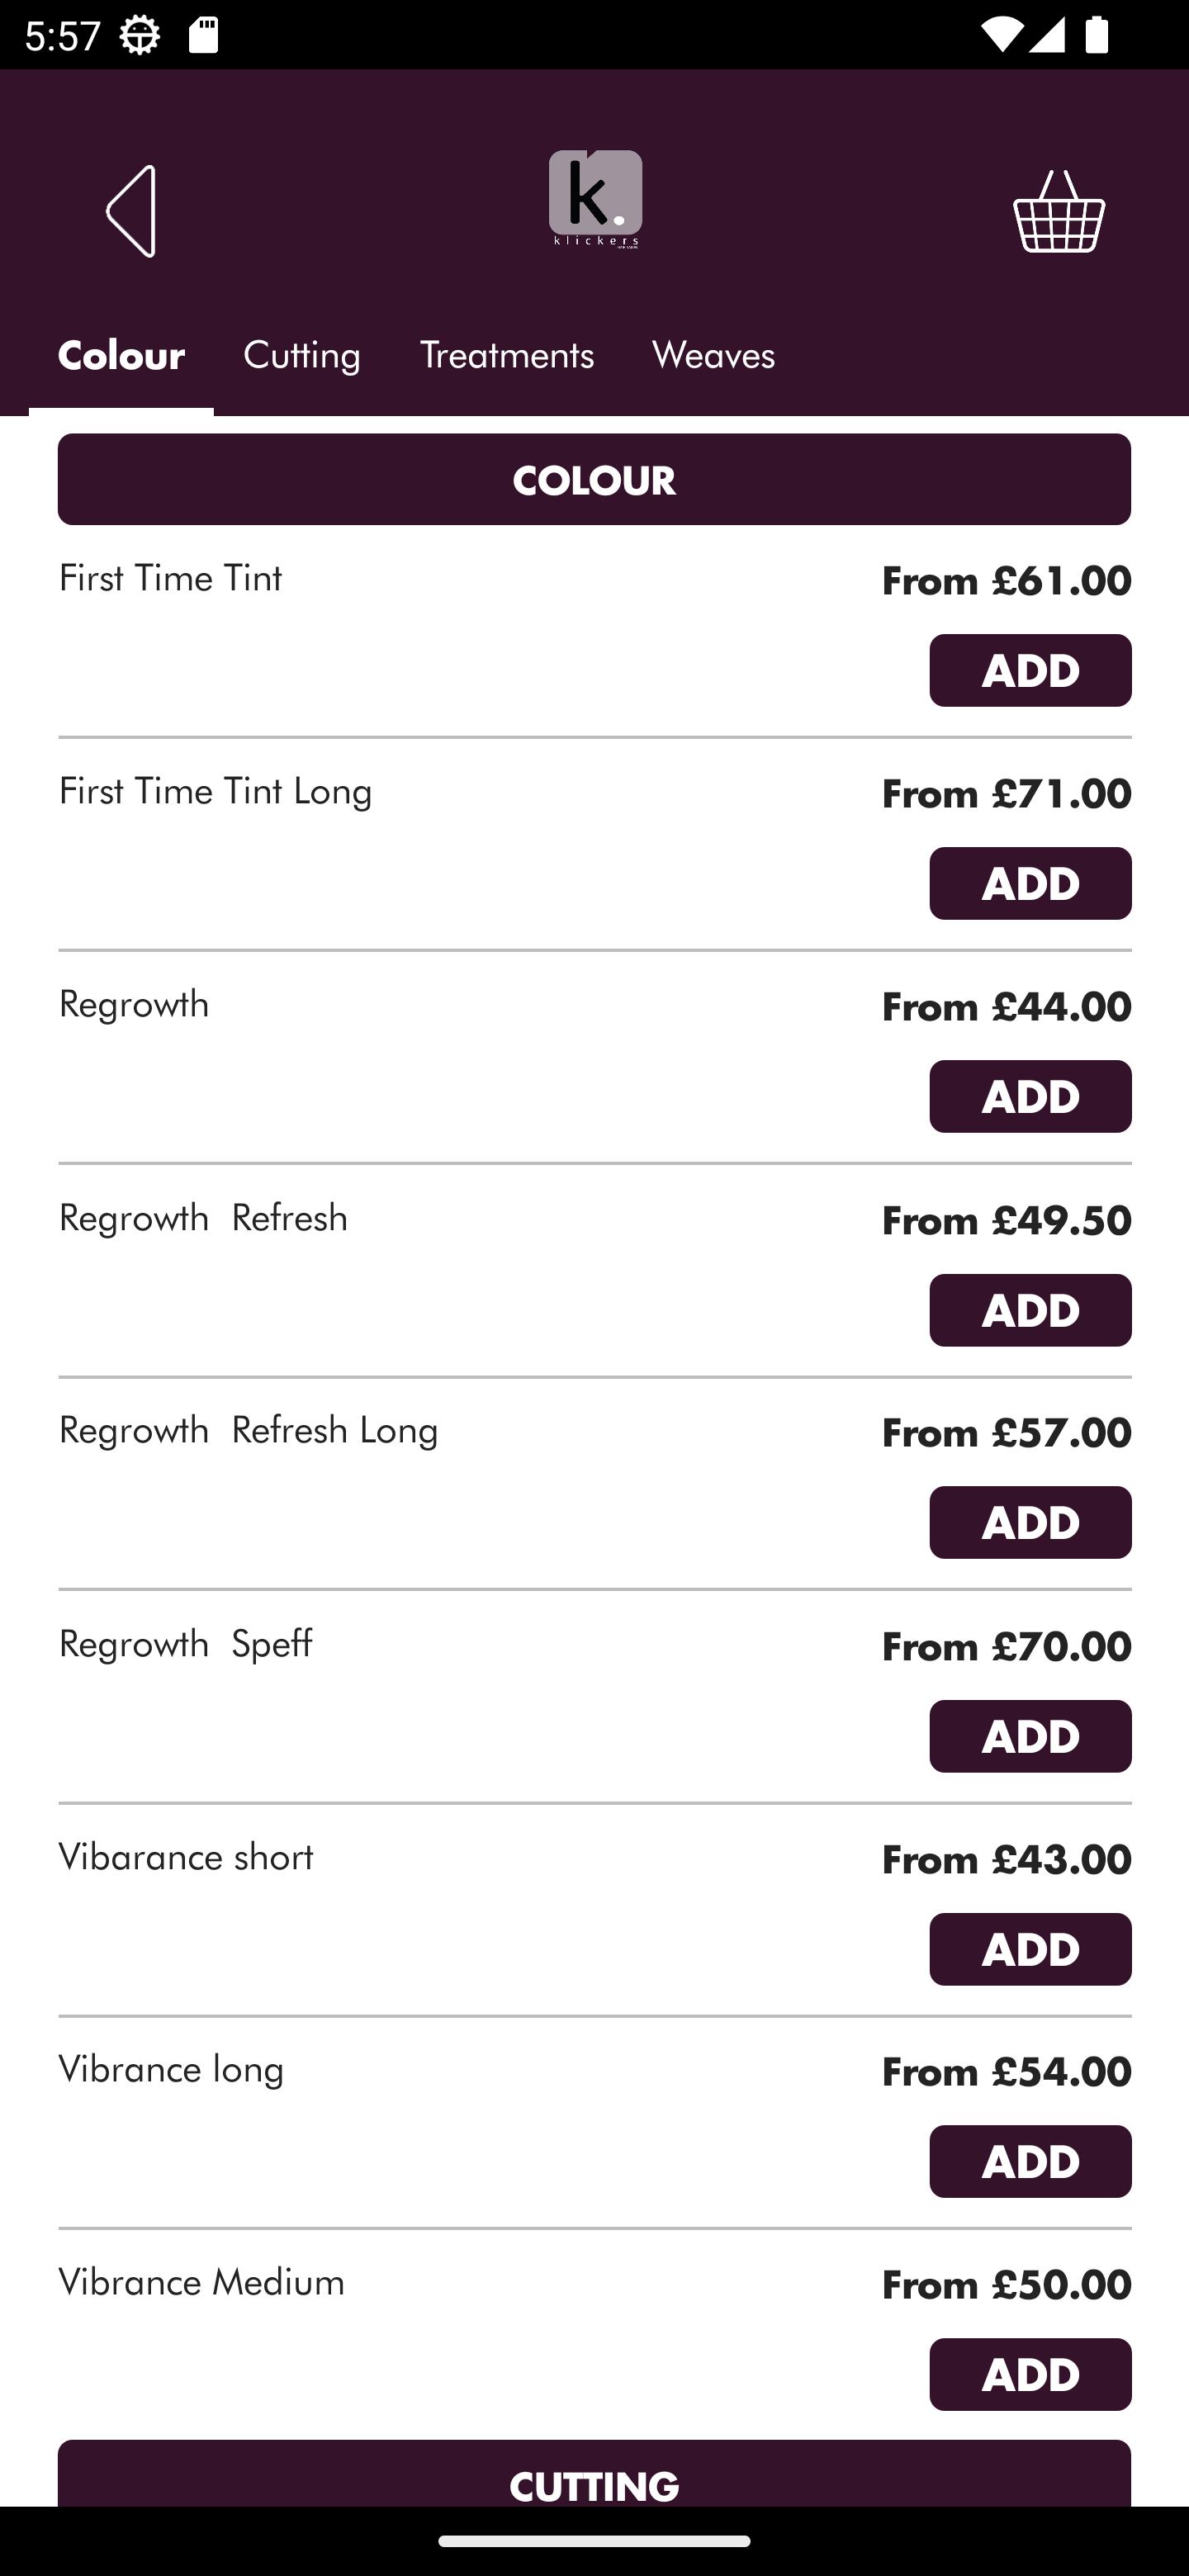Switch to the Treatments tab
Image resolution: width=1189 pixels, height=2576 pixels.
(x=506, y=357)
